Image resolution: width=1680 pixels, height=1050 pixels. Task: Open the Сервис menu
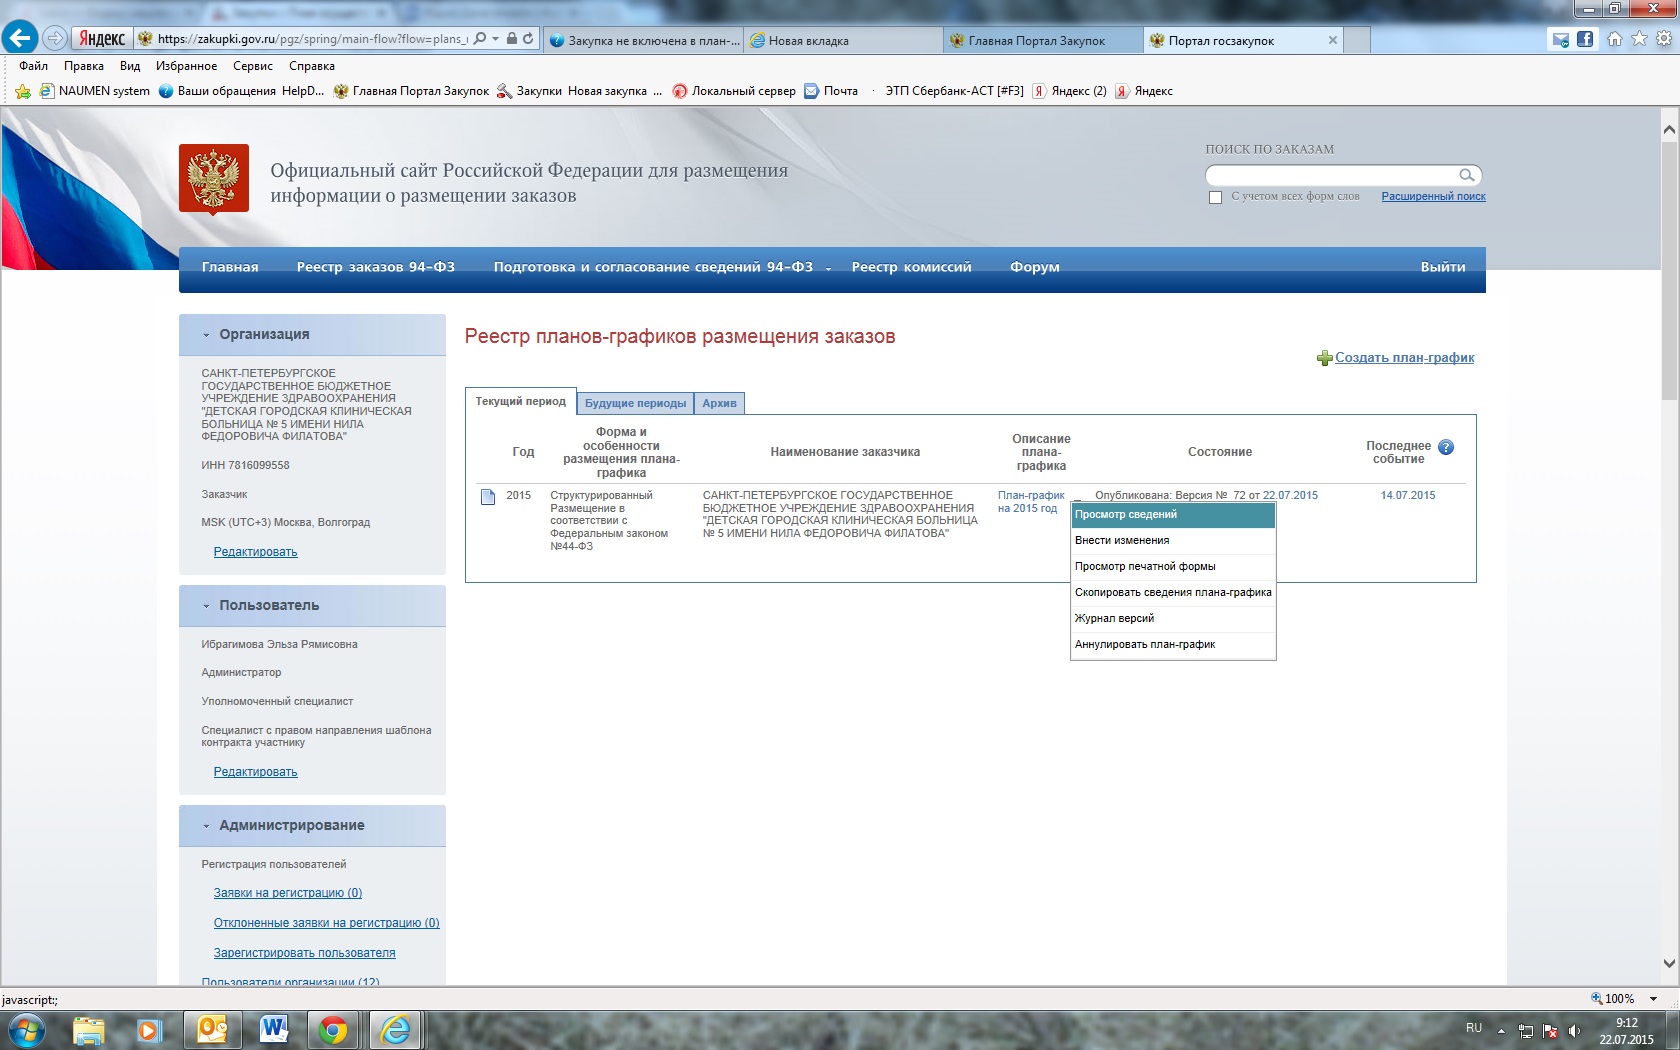(x=253, y=66)
